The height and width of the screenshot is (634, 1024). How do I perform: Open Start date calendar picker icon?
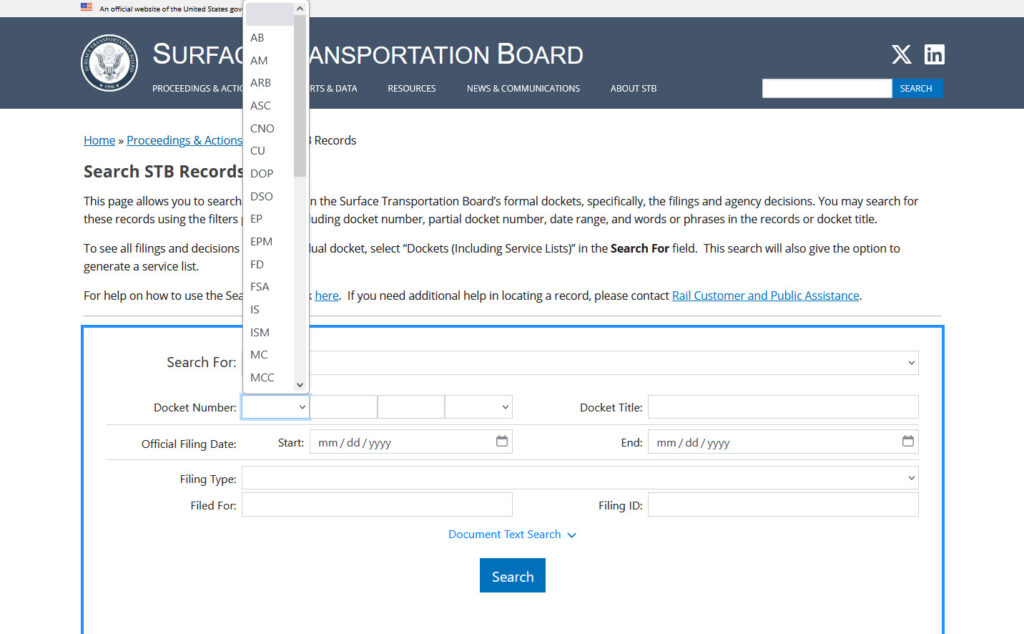tap(502, 441)
